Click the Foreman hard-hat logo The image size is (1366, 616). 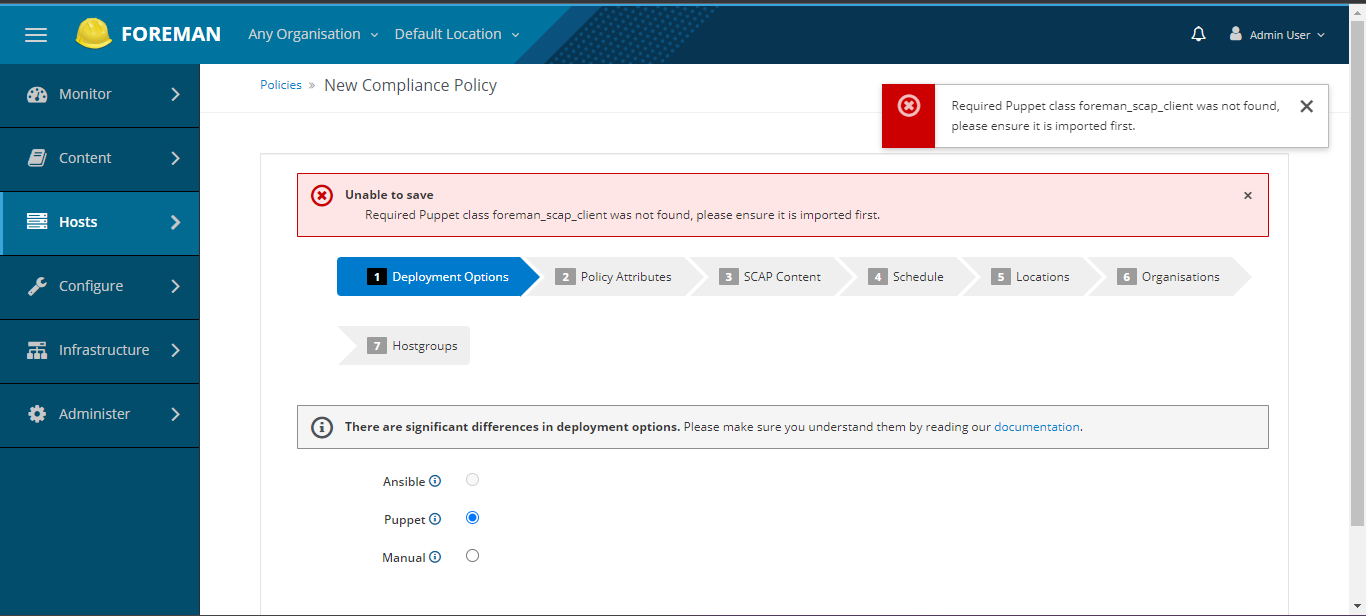93,34
